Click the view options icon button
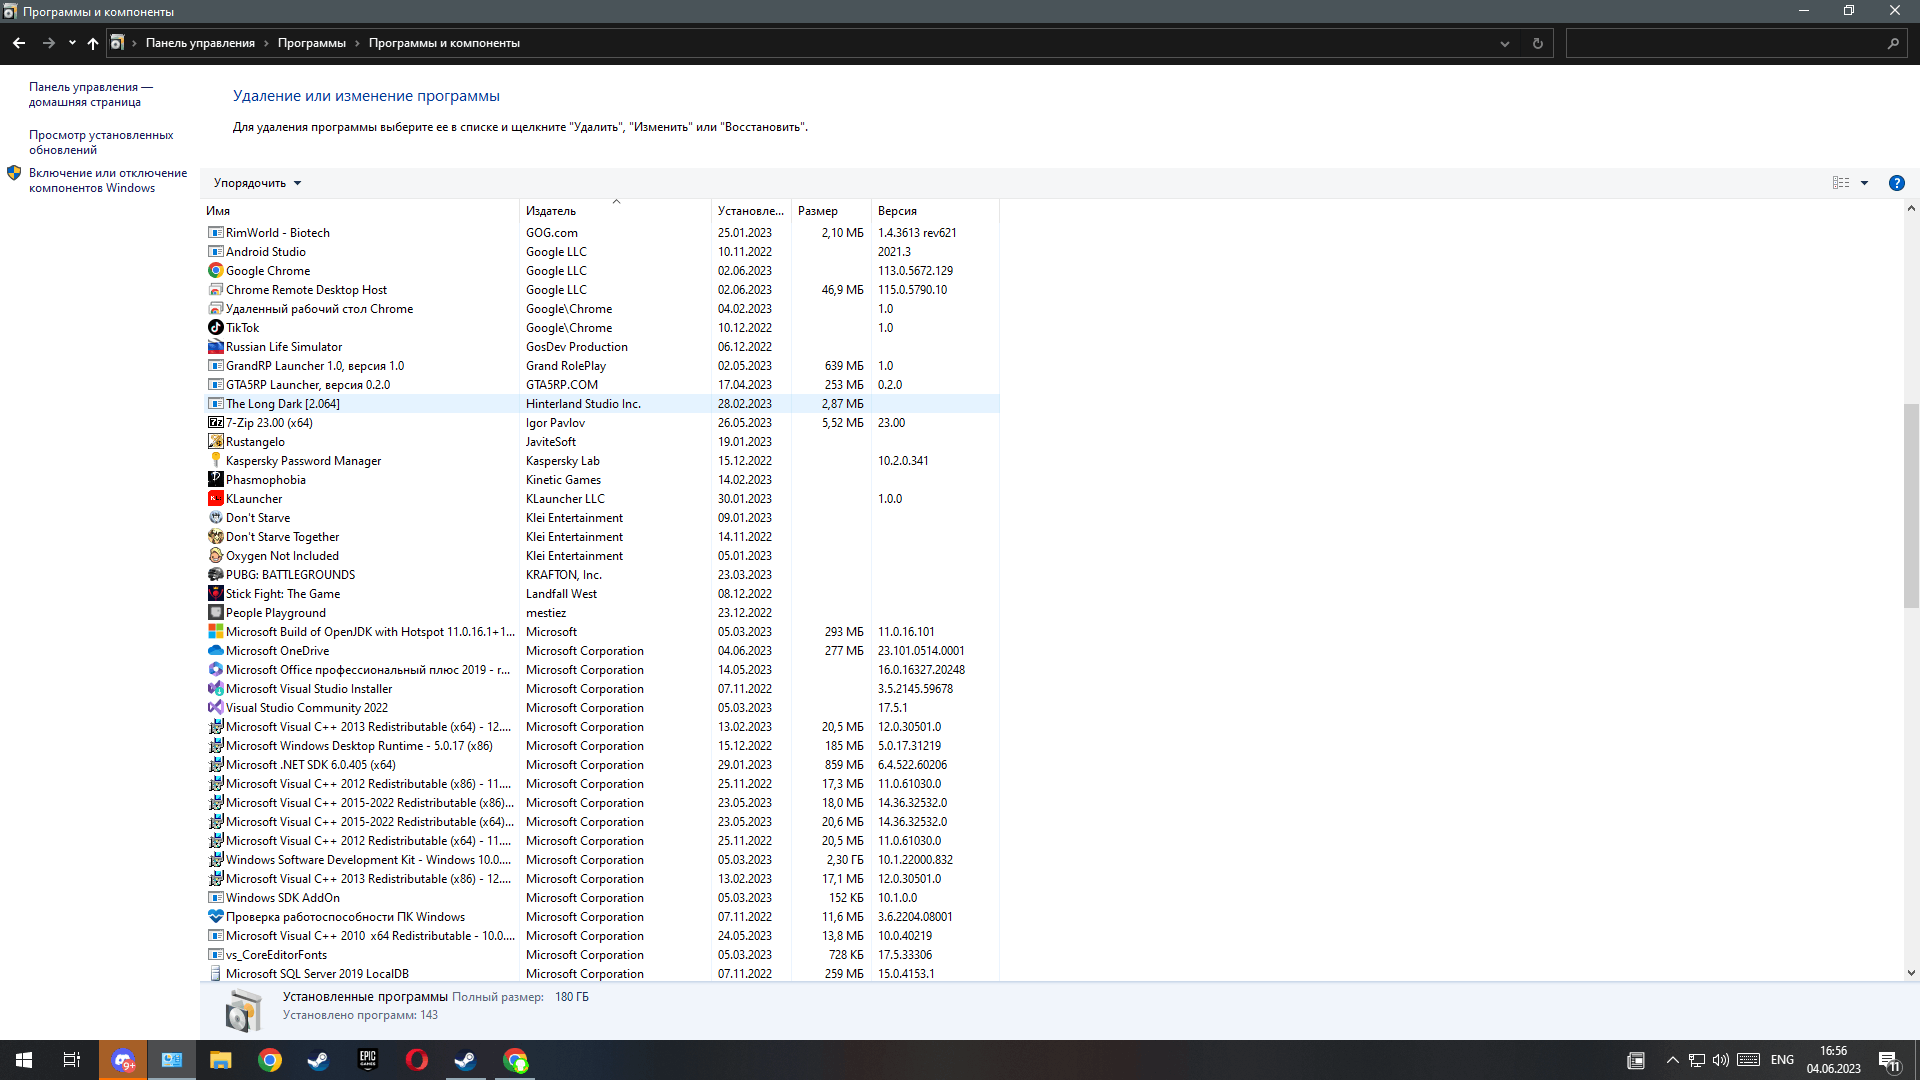The image size is (1920, 1080). (1841, 182)
